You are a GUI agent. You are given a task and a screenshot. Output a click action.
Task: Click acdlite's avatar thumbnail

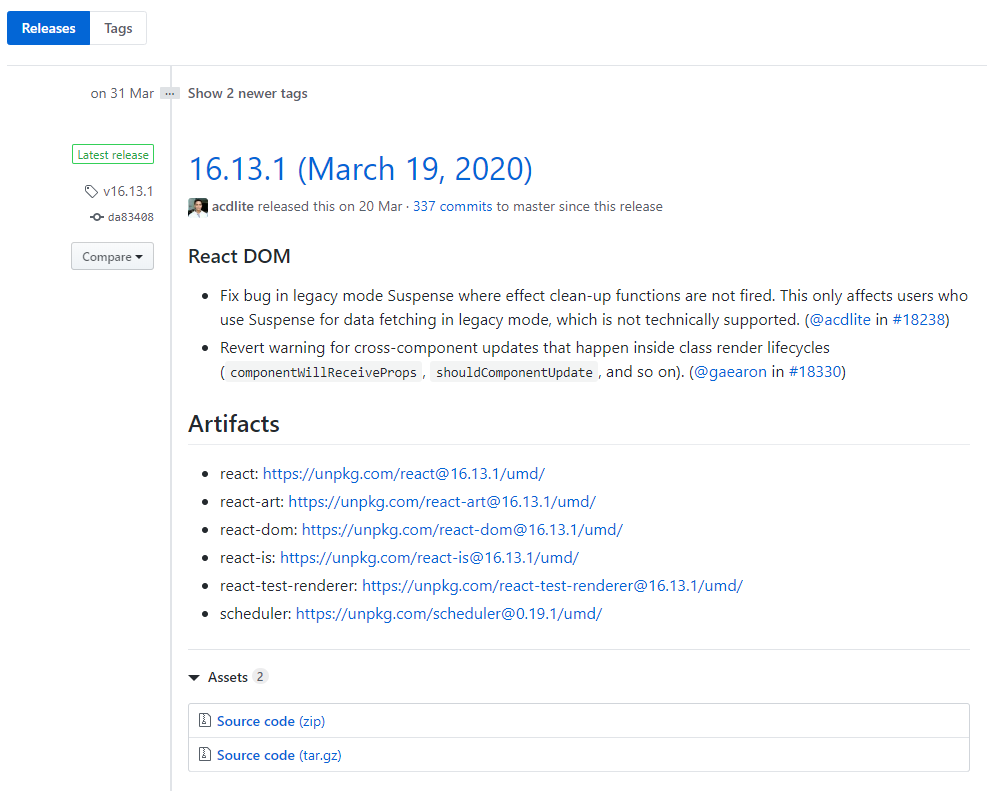[x=198, y=207]
